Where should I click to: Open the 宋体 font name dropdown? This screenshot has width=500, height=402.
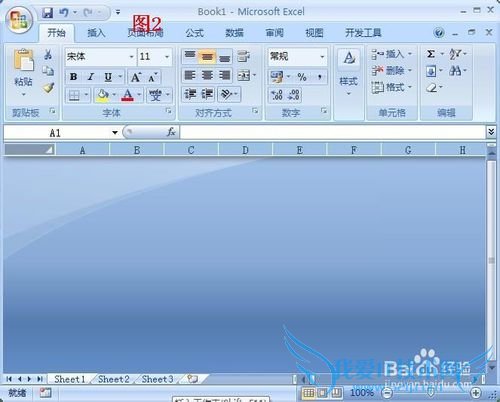[132, 57]
